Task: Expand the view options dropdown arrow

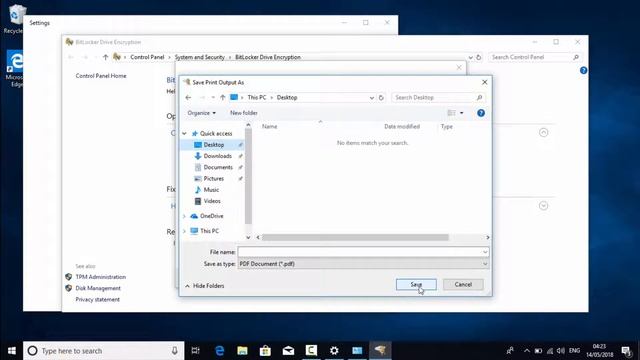Action: pyautogui.click(x=462, y=113)
